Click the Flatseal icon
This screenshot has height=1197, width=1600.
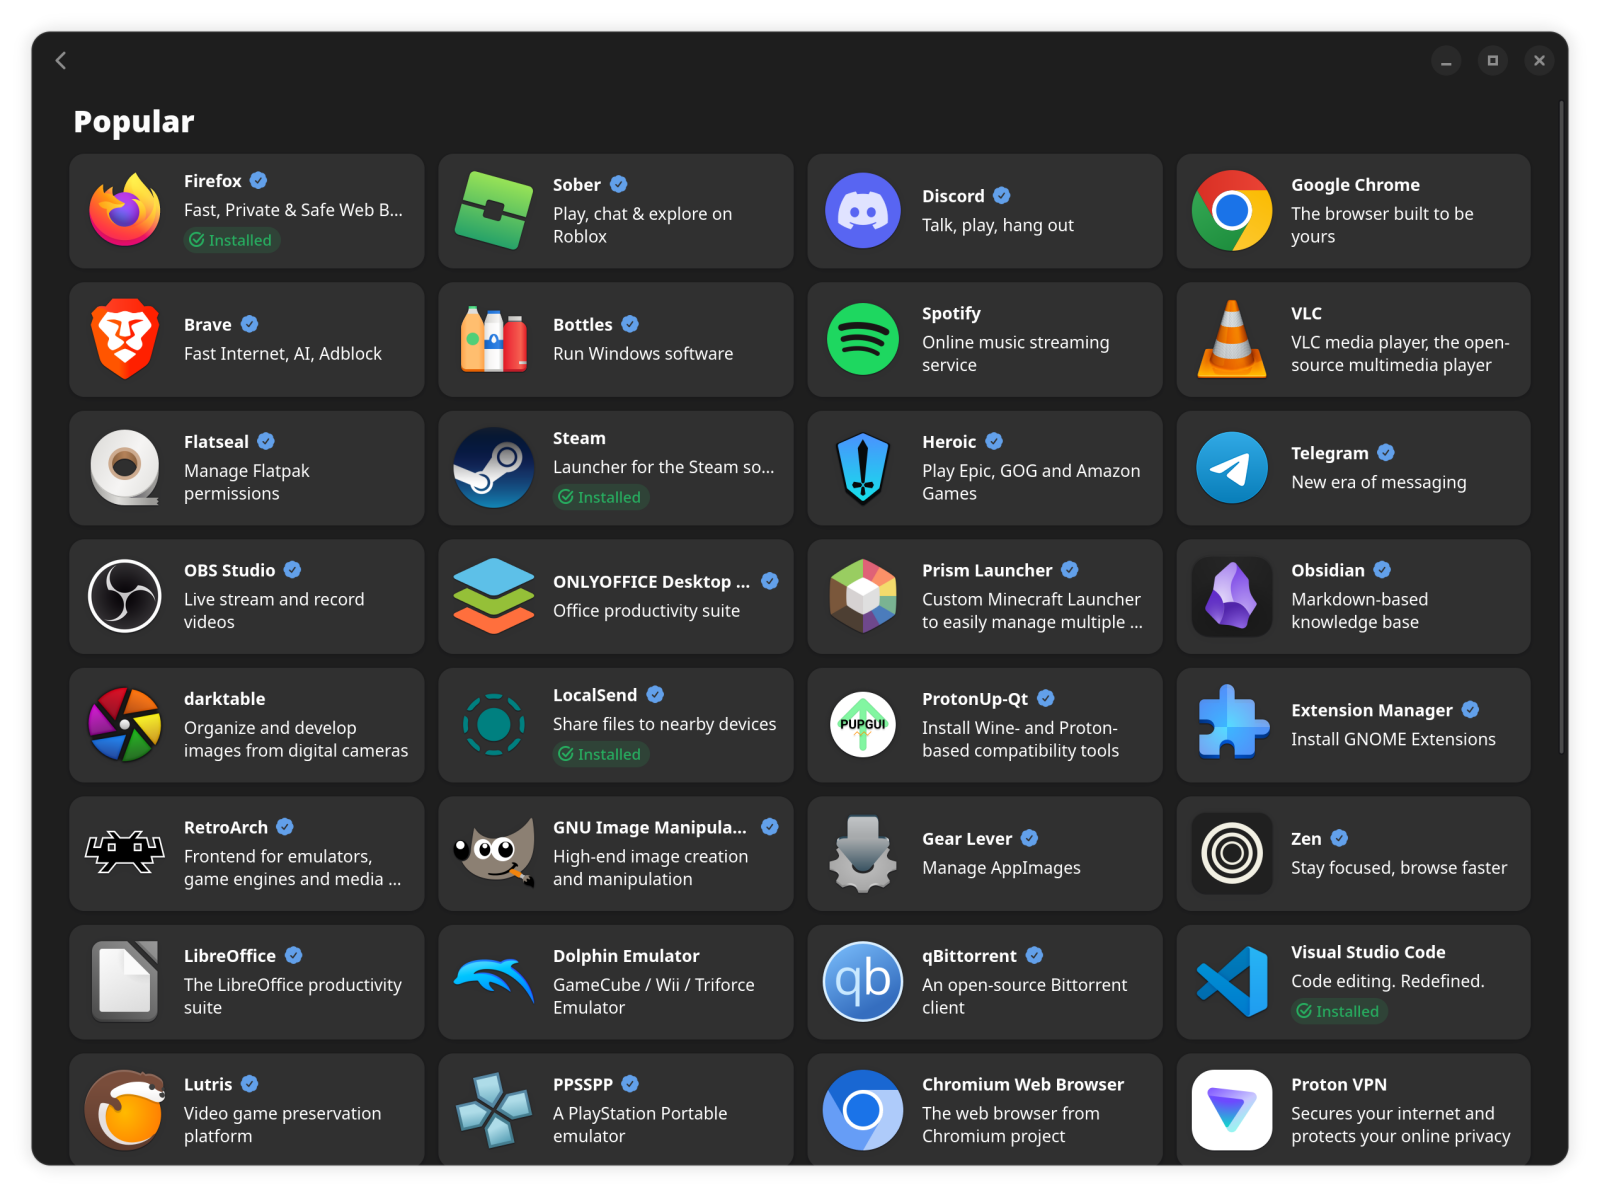(125, 468)
